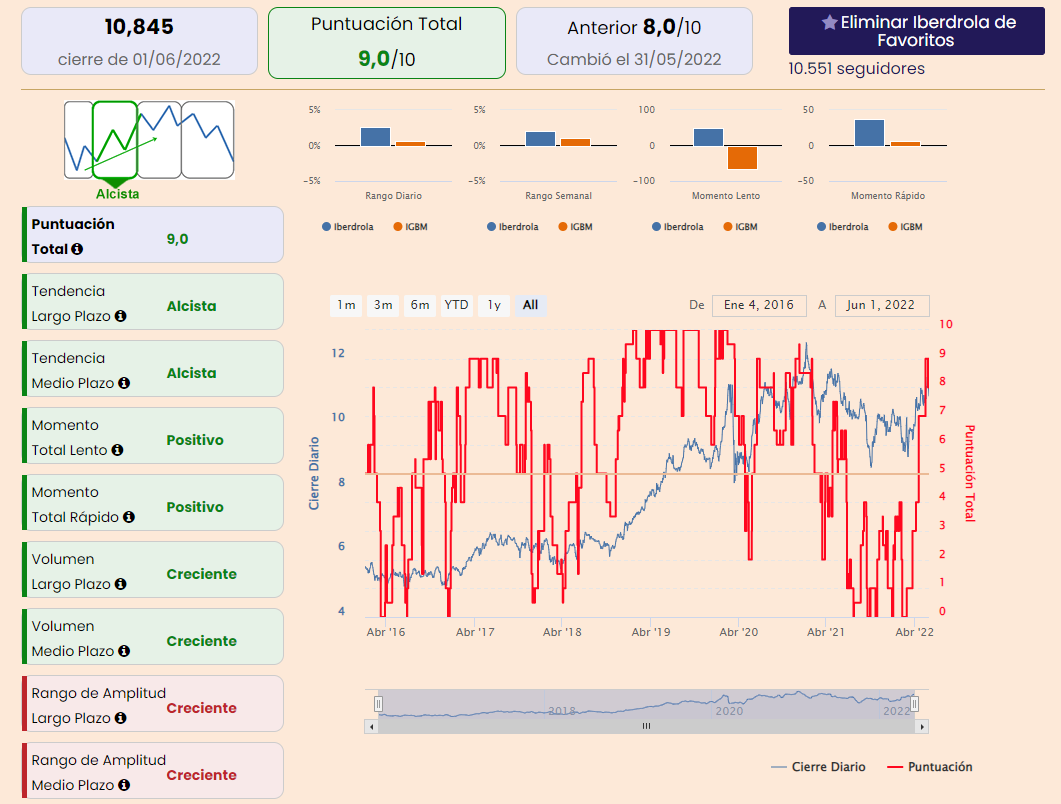The width and height of the screenshot is (1061, 804).
Task: Click the orange IGBM bar in Momento Lento
Action: coord(742,158)
